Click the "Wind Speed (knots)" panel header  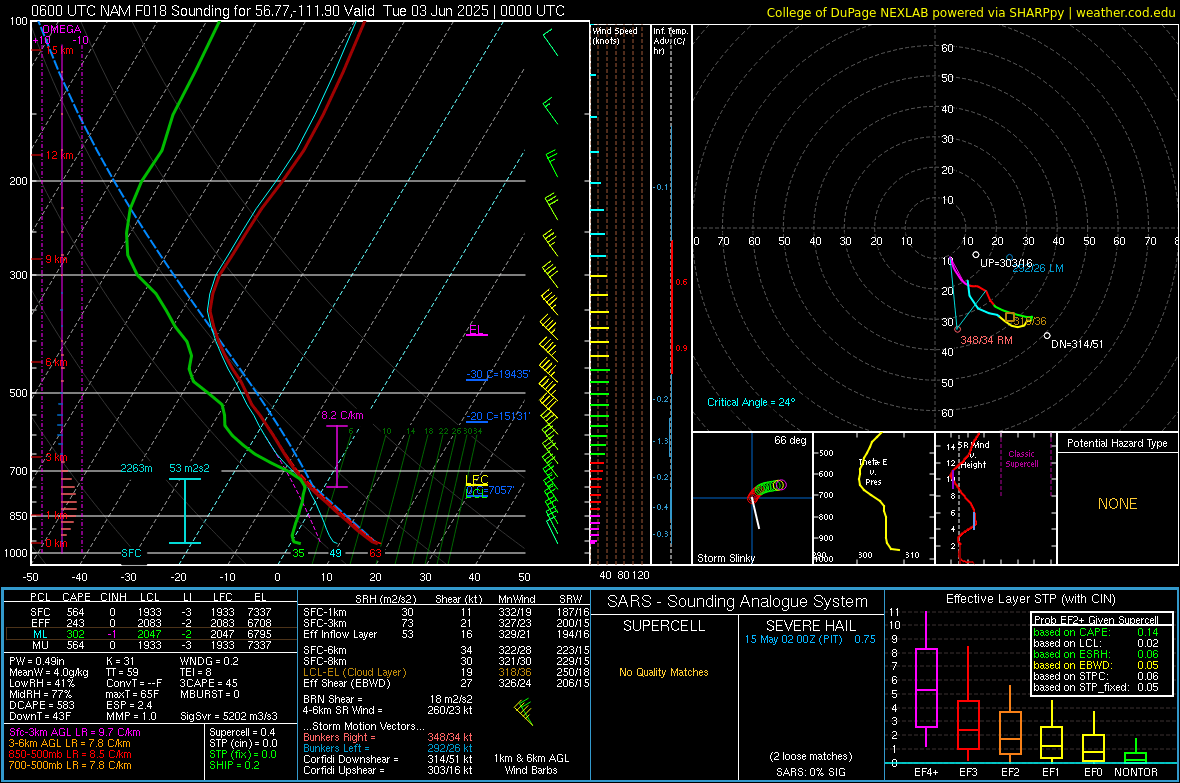click(x=615, y=35)
